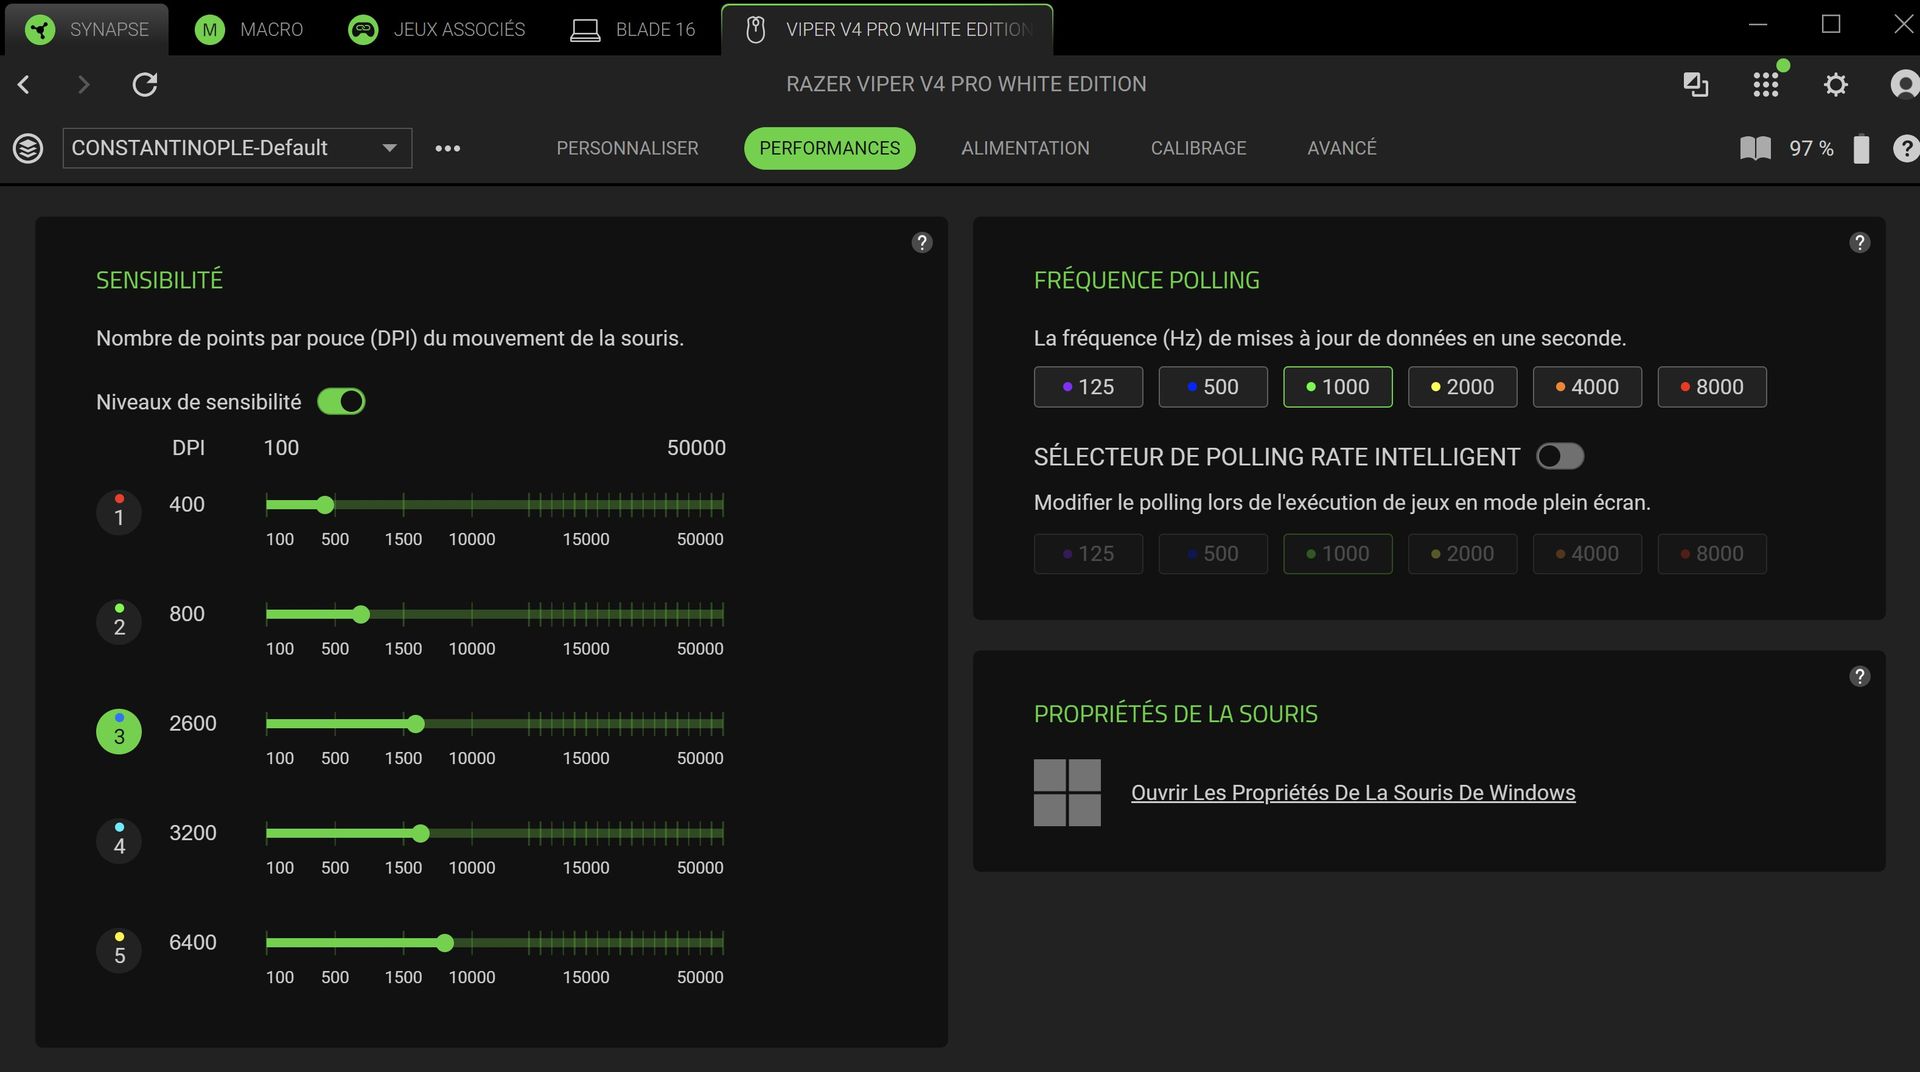The height and width of the screenshot is (1072, 1920).
Task: Click the disabled 1000 smart polling option
Action: (x=1338, y=554)
